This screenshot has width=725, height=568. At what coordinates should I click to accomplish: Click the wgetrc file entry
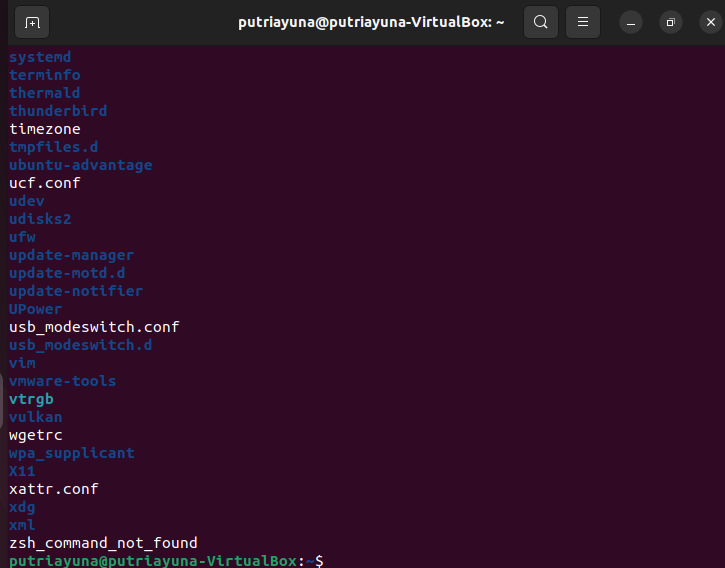click(35, 435)
